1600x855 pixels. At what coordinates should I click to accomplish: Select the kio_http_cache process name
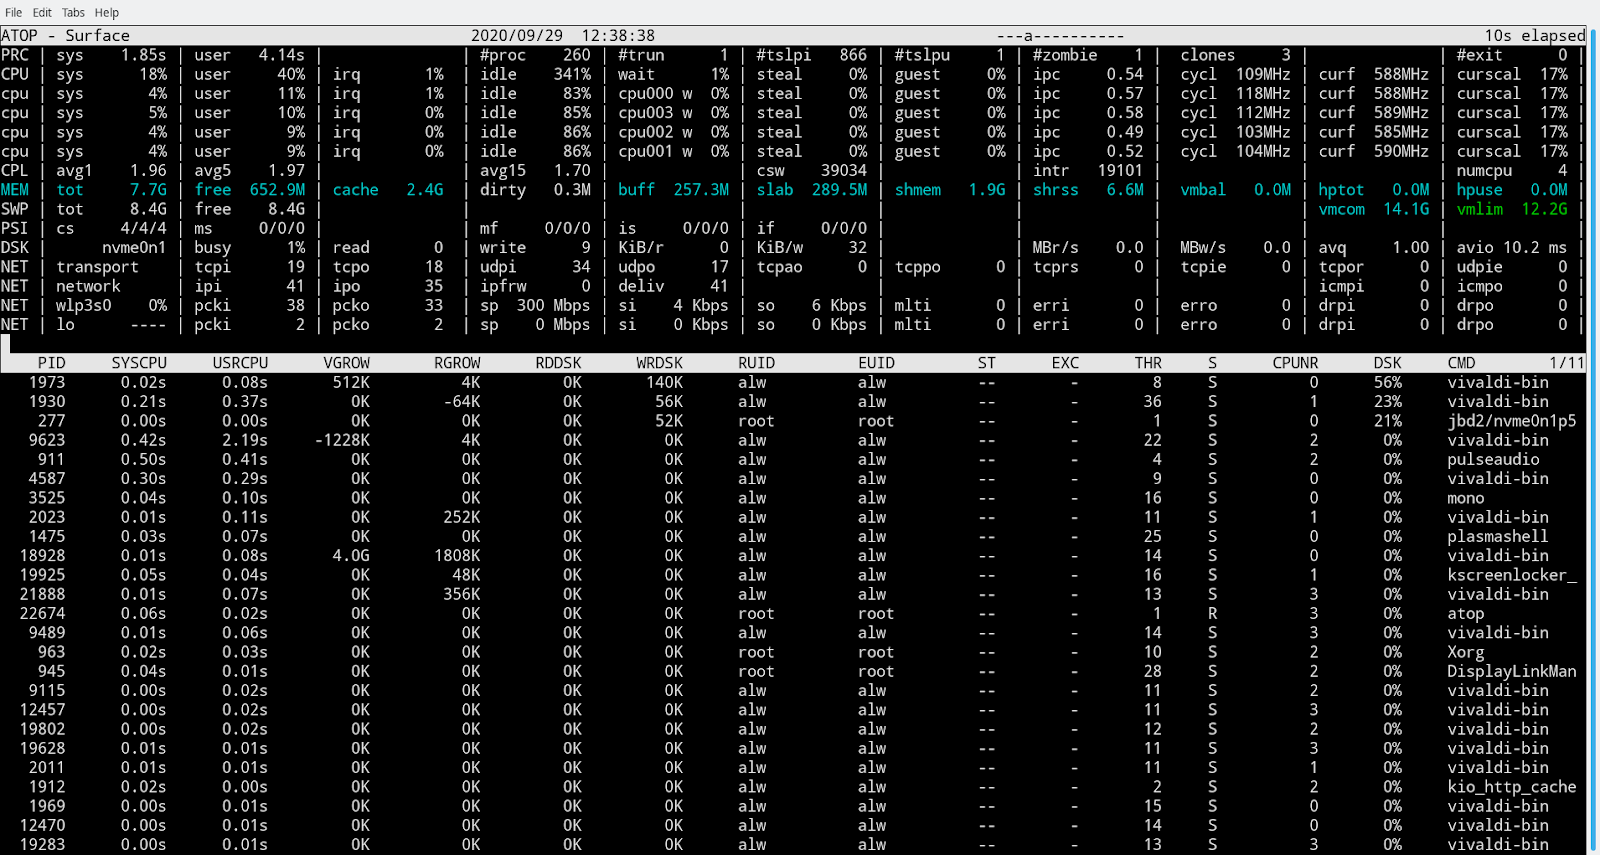[1511, 787]
